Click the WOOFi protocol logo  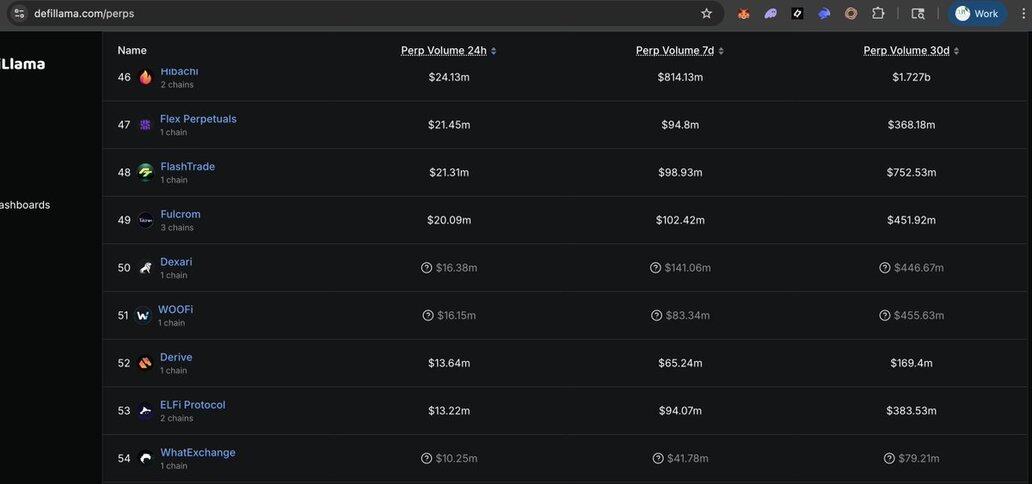tap(143, 315)
